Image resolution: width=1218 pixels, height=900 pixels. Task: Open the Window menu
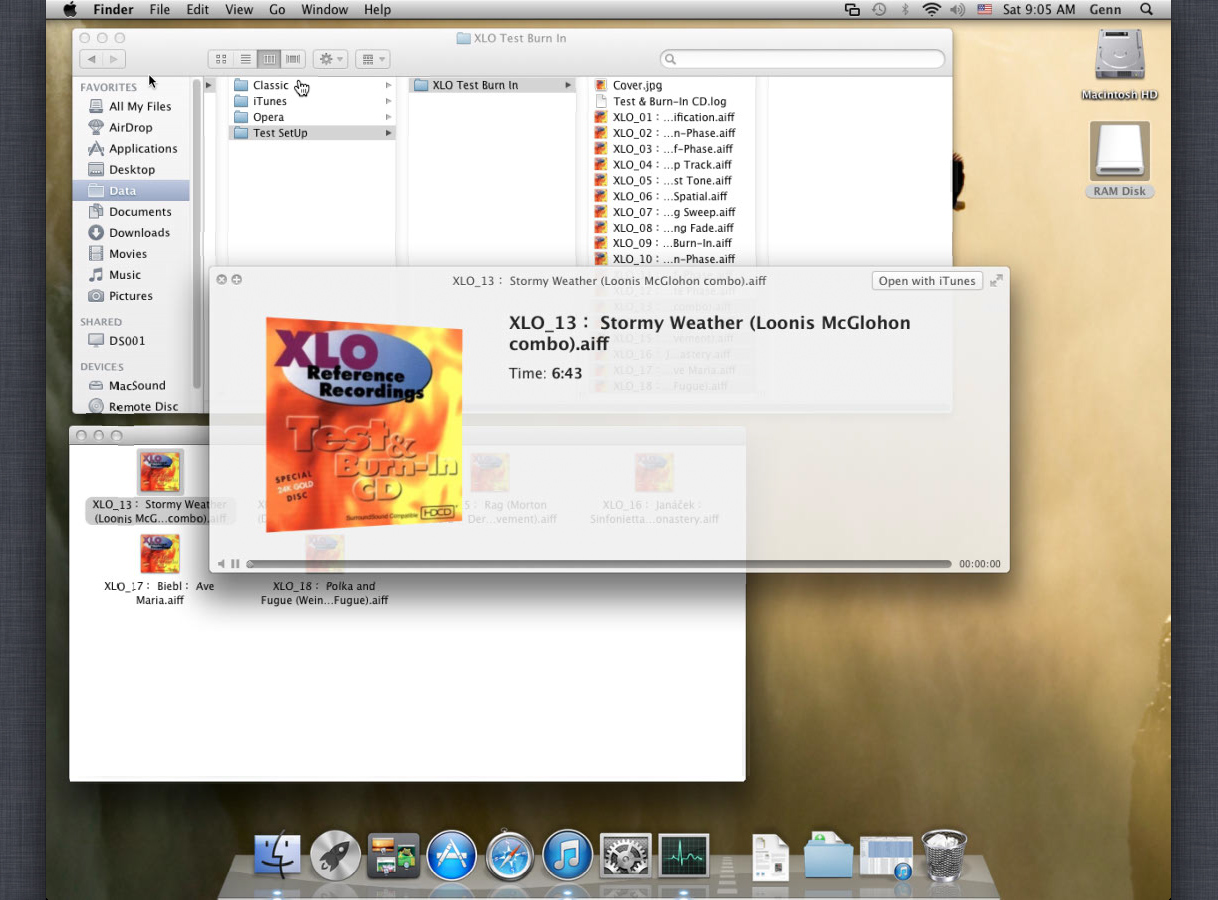tap(325, 9)
